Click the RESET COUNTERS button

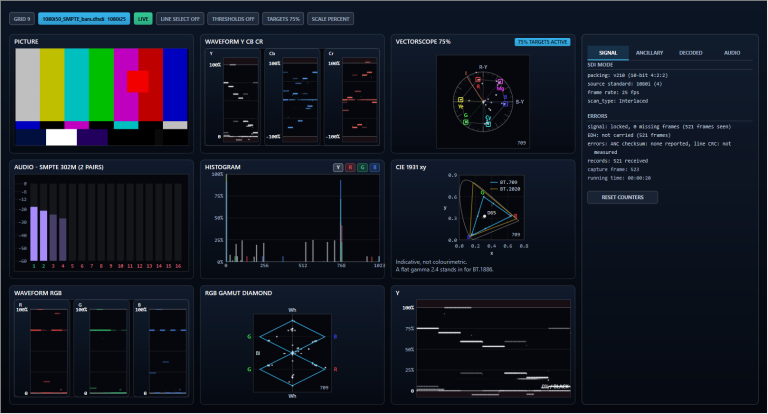coord(623,197)
